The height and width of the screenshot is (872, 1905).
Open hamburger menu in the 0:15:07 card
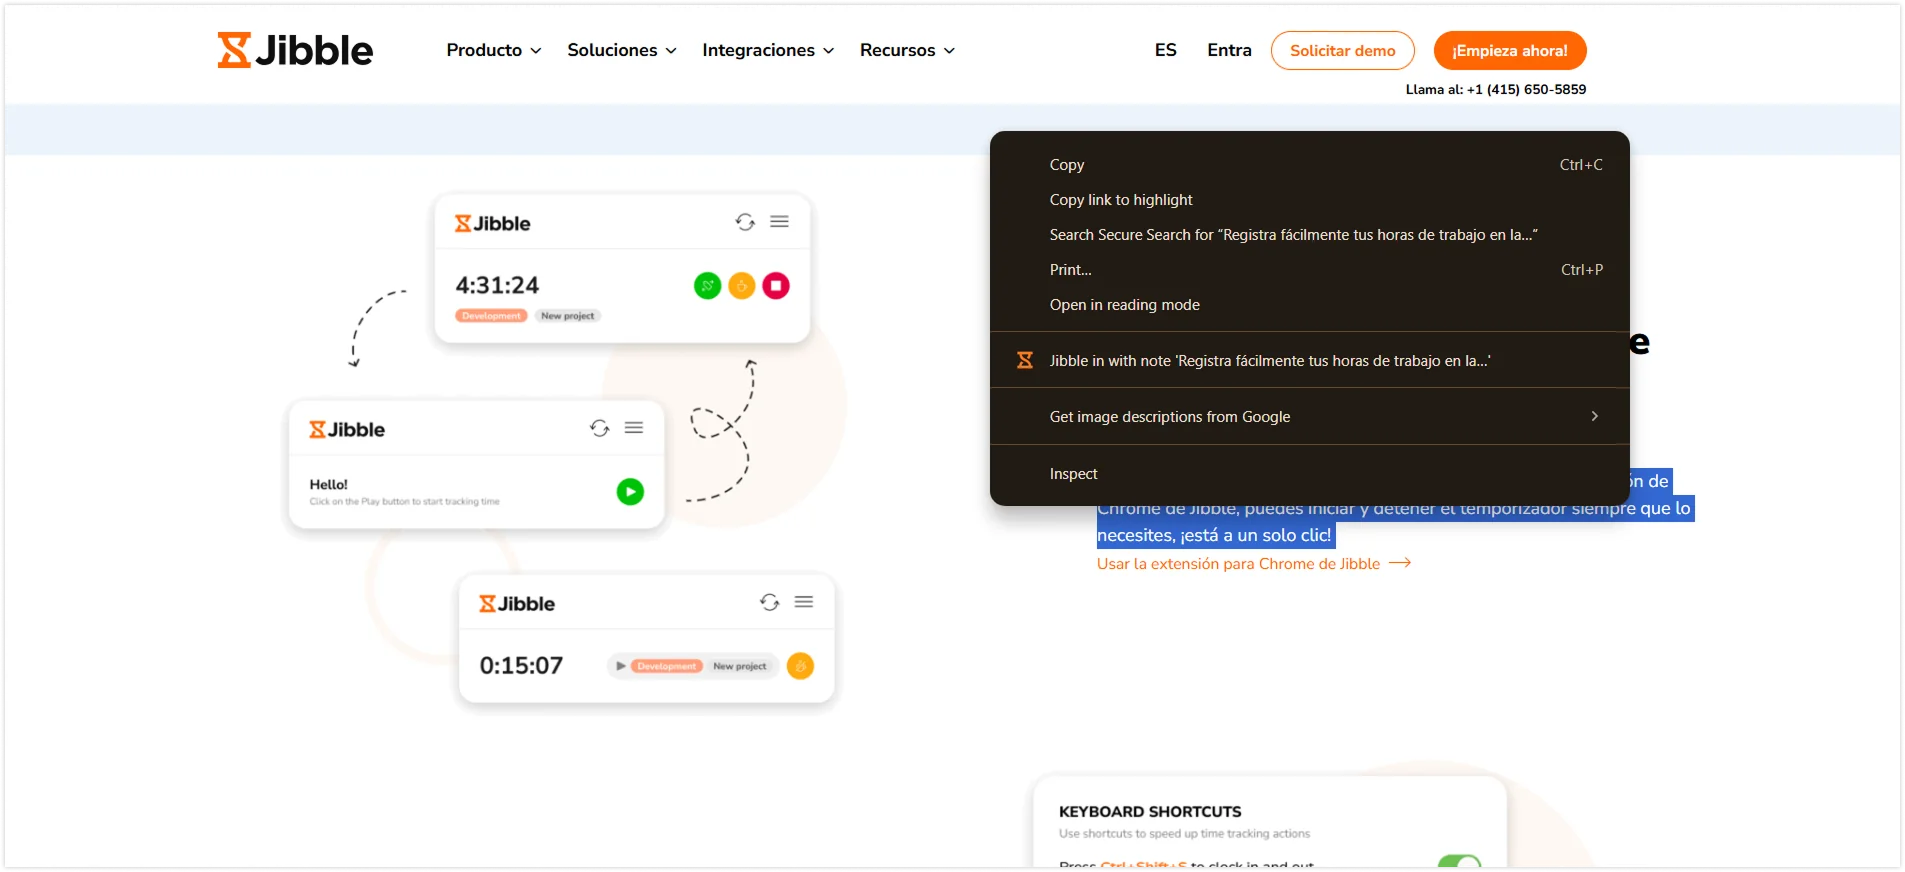[x=804, y=602]
